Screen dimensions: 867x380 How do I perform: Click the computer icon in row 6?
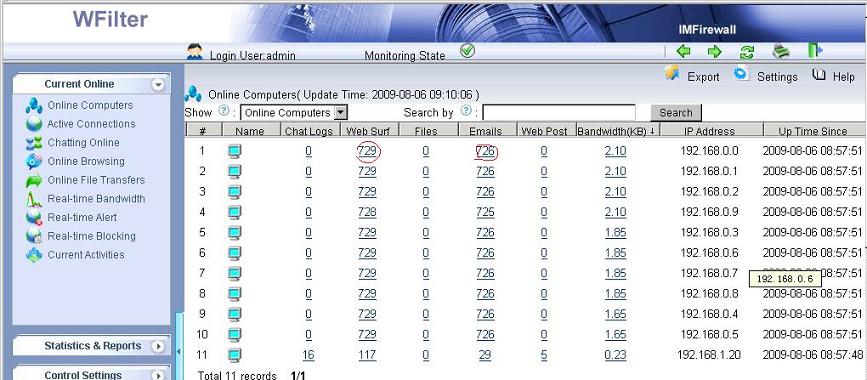234,254
